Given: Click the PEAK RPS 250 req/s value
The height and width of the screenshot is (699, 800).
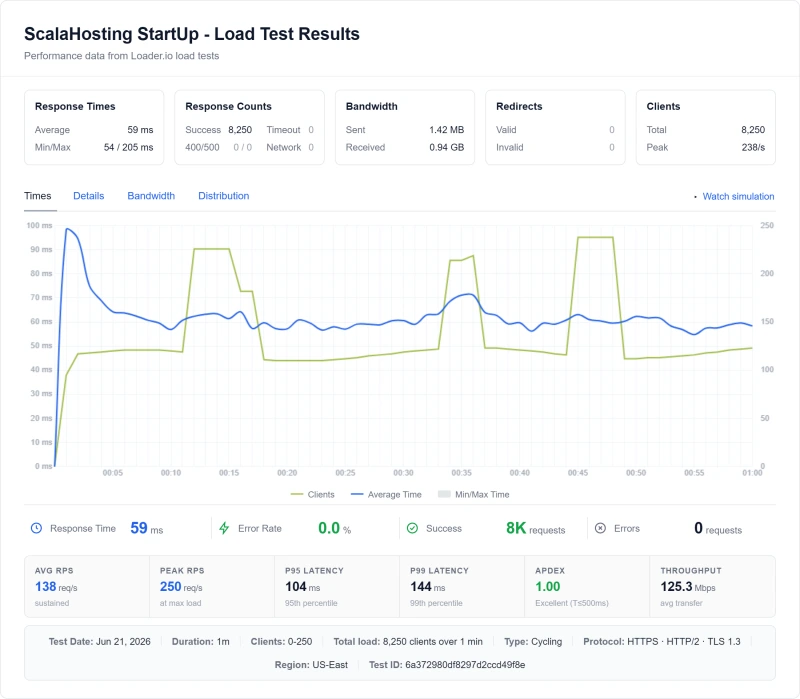Looking at the screenshot, I should (x=181, y=587).
